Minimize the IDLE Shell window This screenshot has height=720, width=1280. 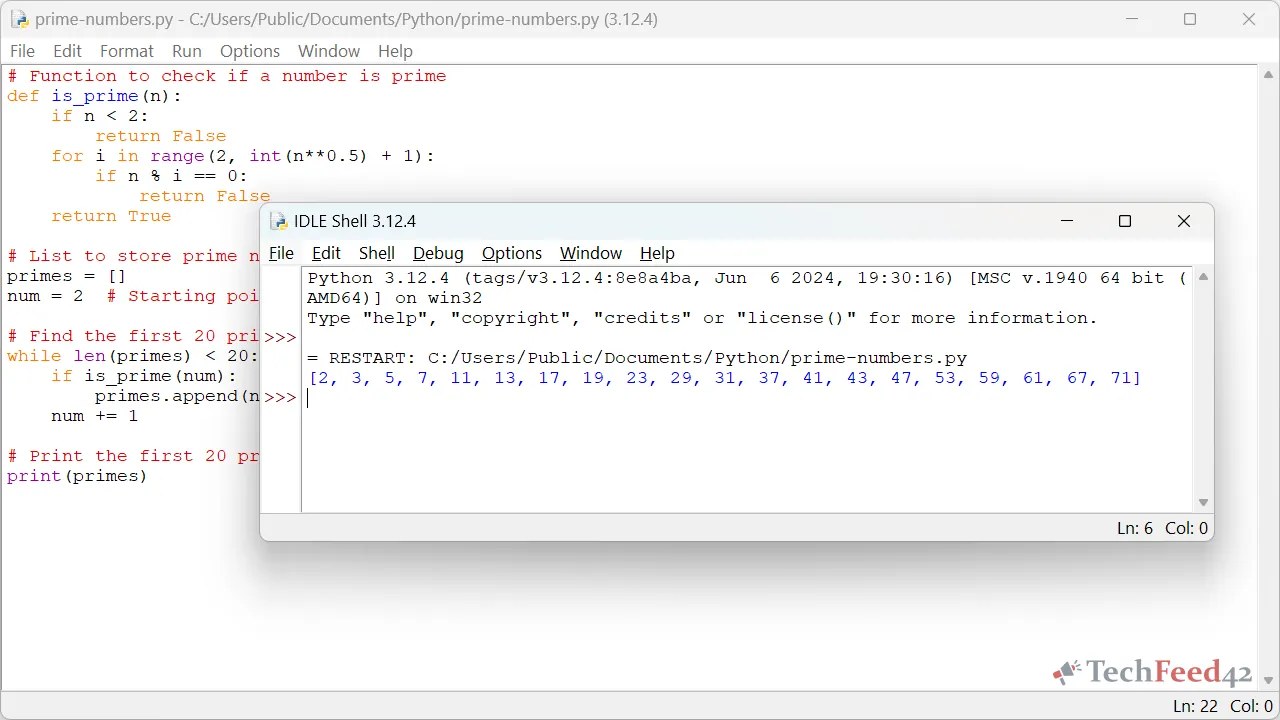(1067, 221)
